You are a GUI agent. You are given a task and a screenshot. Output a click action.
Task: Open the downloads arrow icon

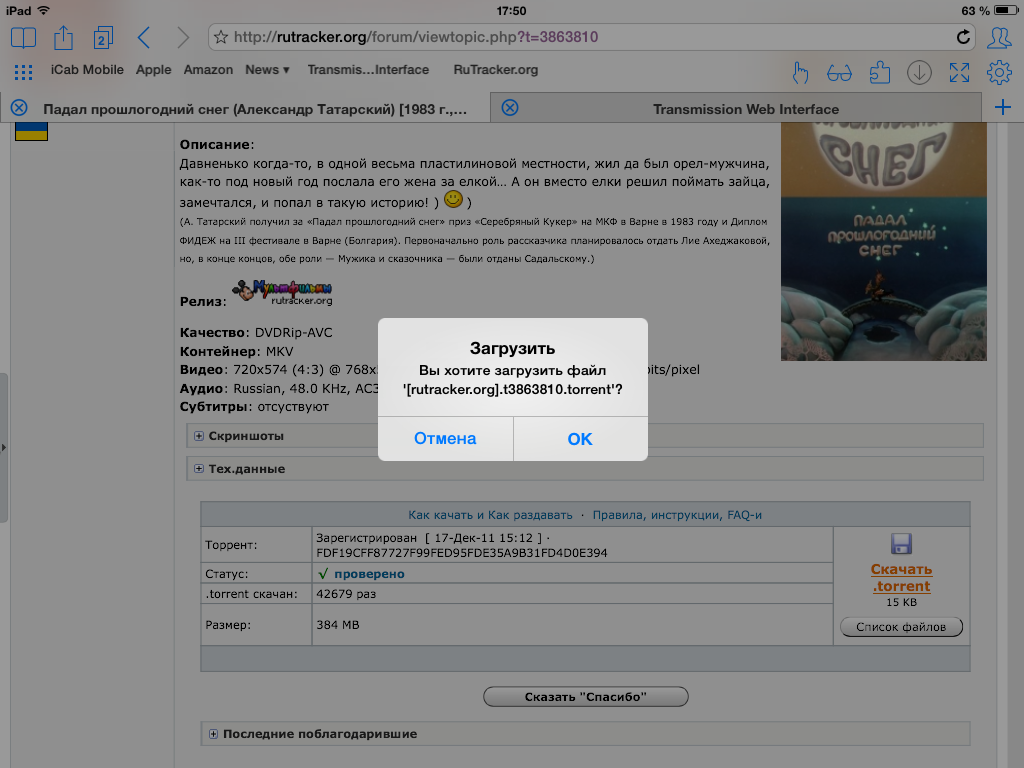coord(919,72)
